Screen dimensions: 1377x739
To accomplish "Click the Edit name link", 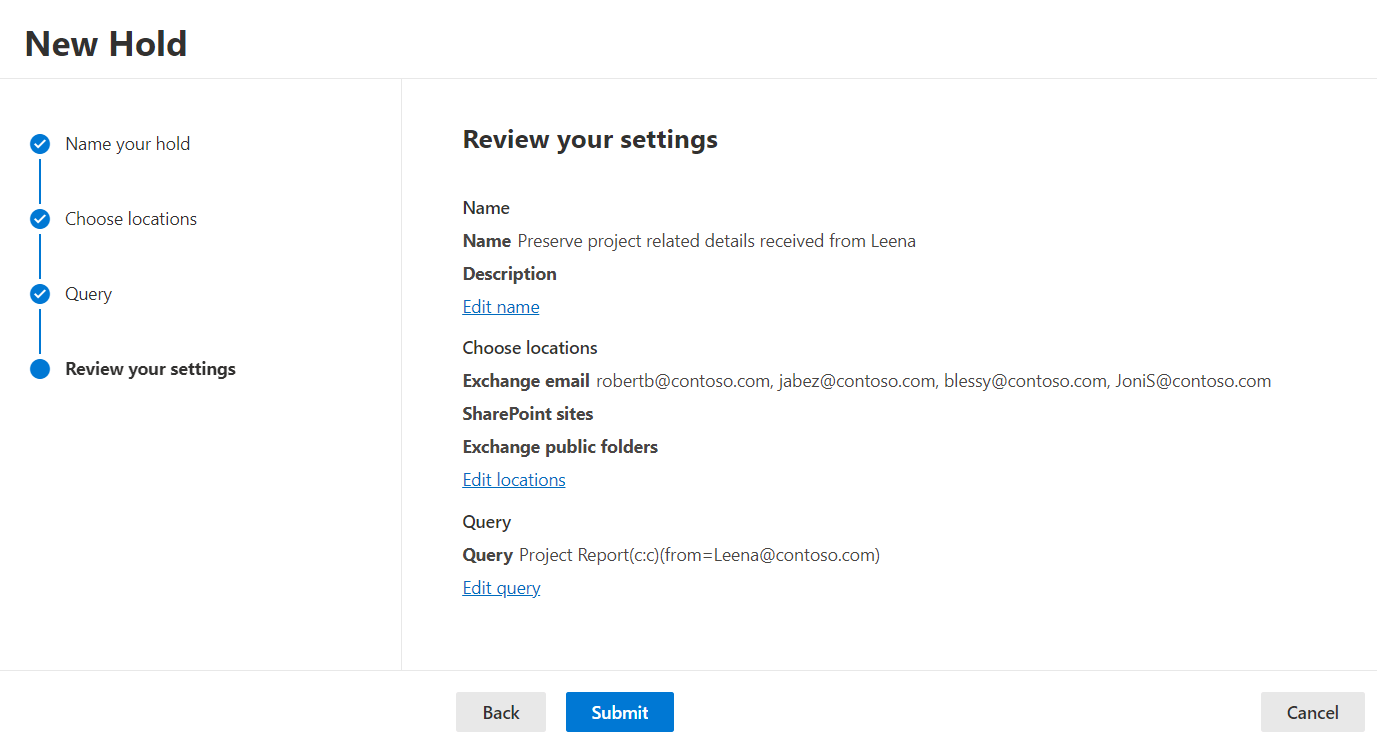I will (x=500, y=306).
